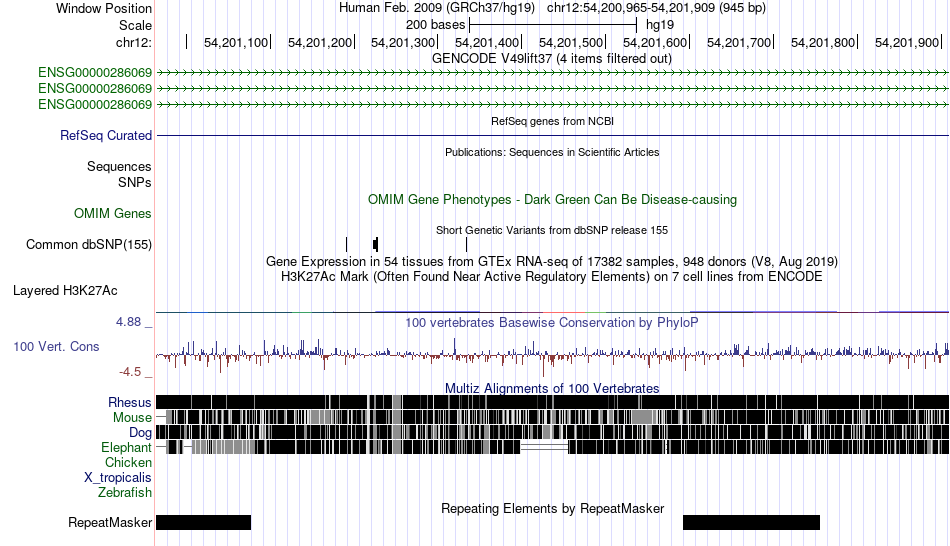Click the Scale label
Viewport: 950px width, 546px height.
click(135, 25)
